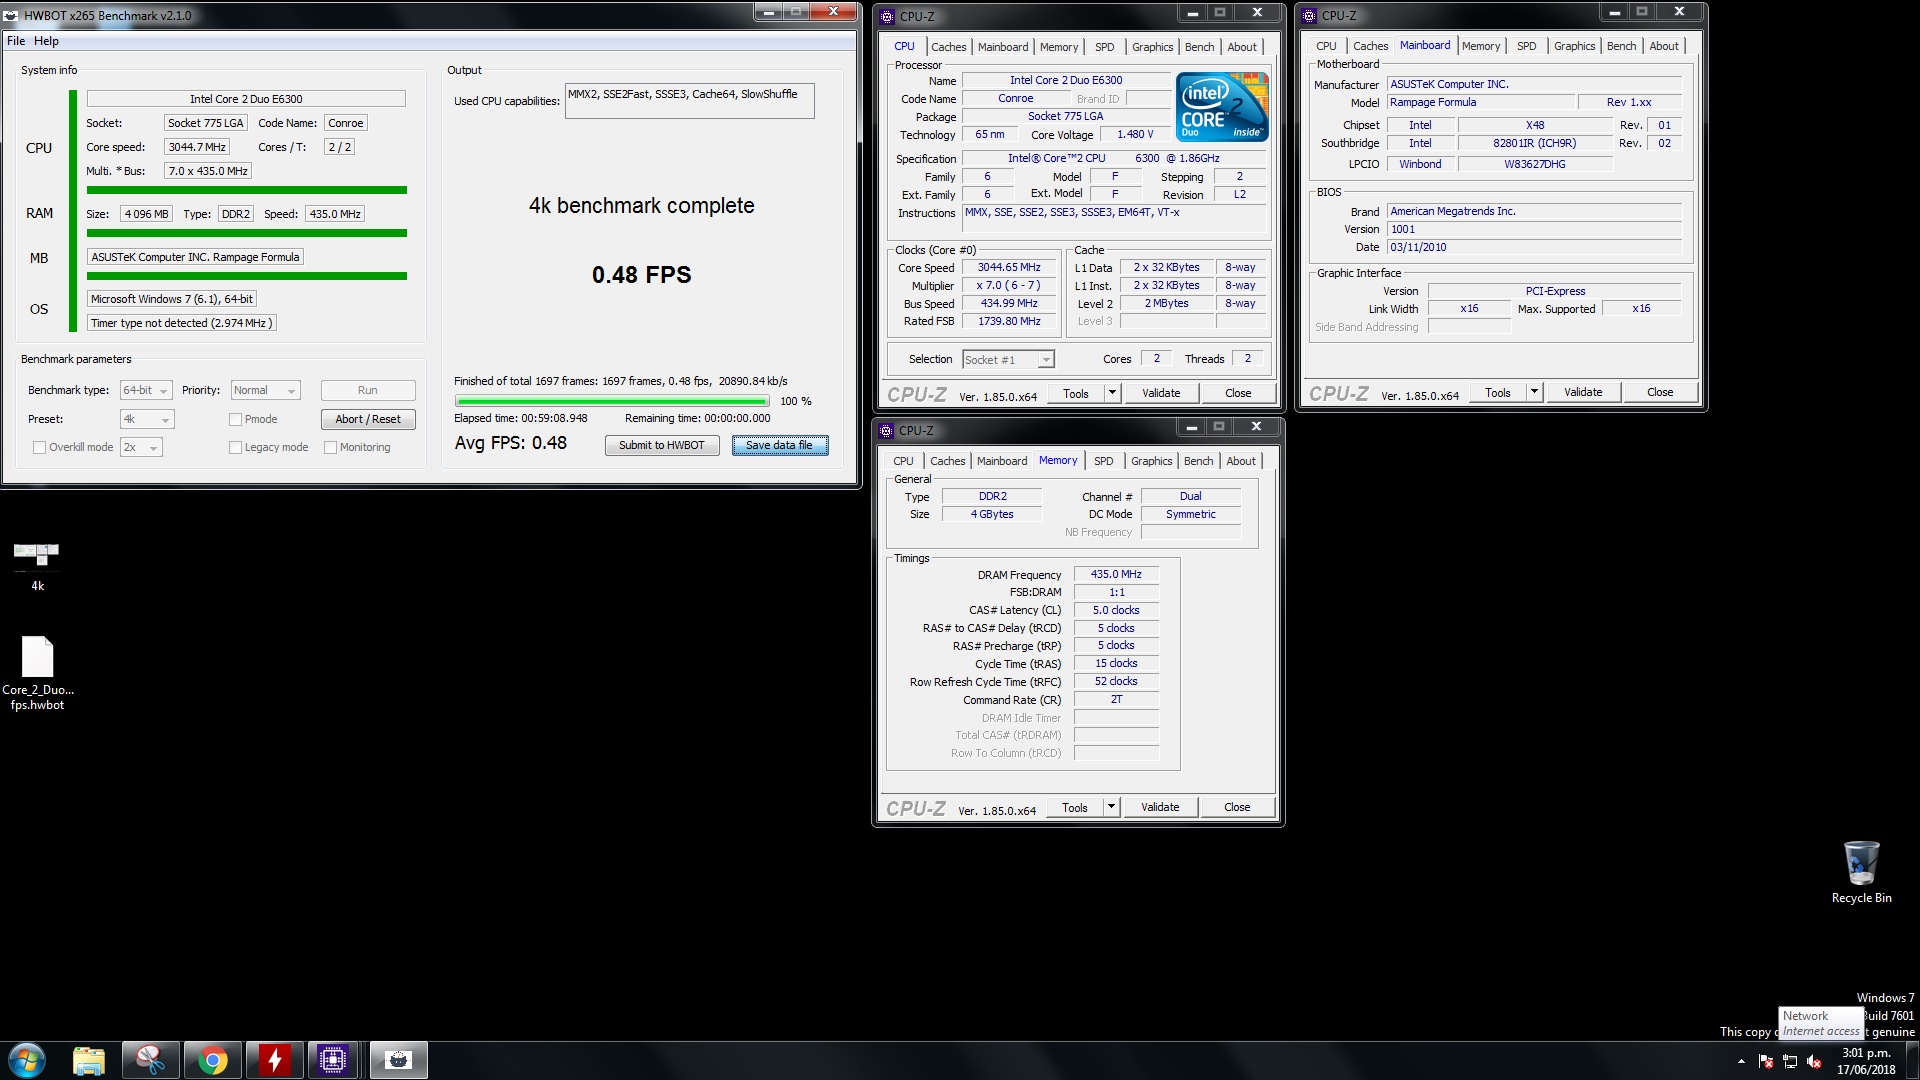
Task: Open Memory tab in Mainboard CPU-Z window
Action: (1480, 46)
